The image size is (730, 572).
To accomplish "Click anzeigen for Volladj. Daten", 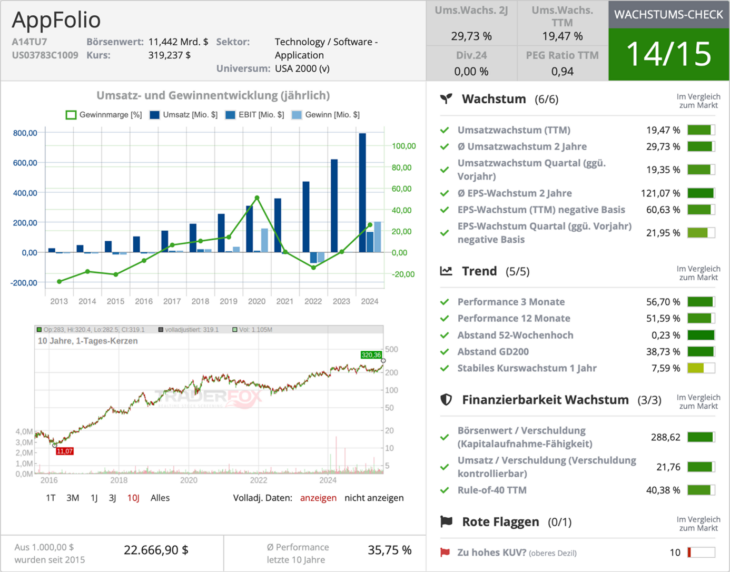I will (318, 498).
